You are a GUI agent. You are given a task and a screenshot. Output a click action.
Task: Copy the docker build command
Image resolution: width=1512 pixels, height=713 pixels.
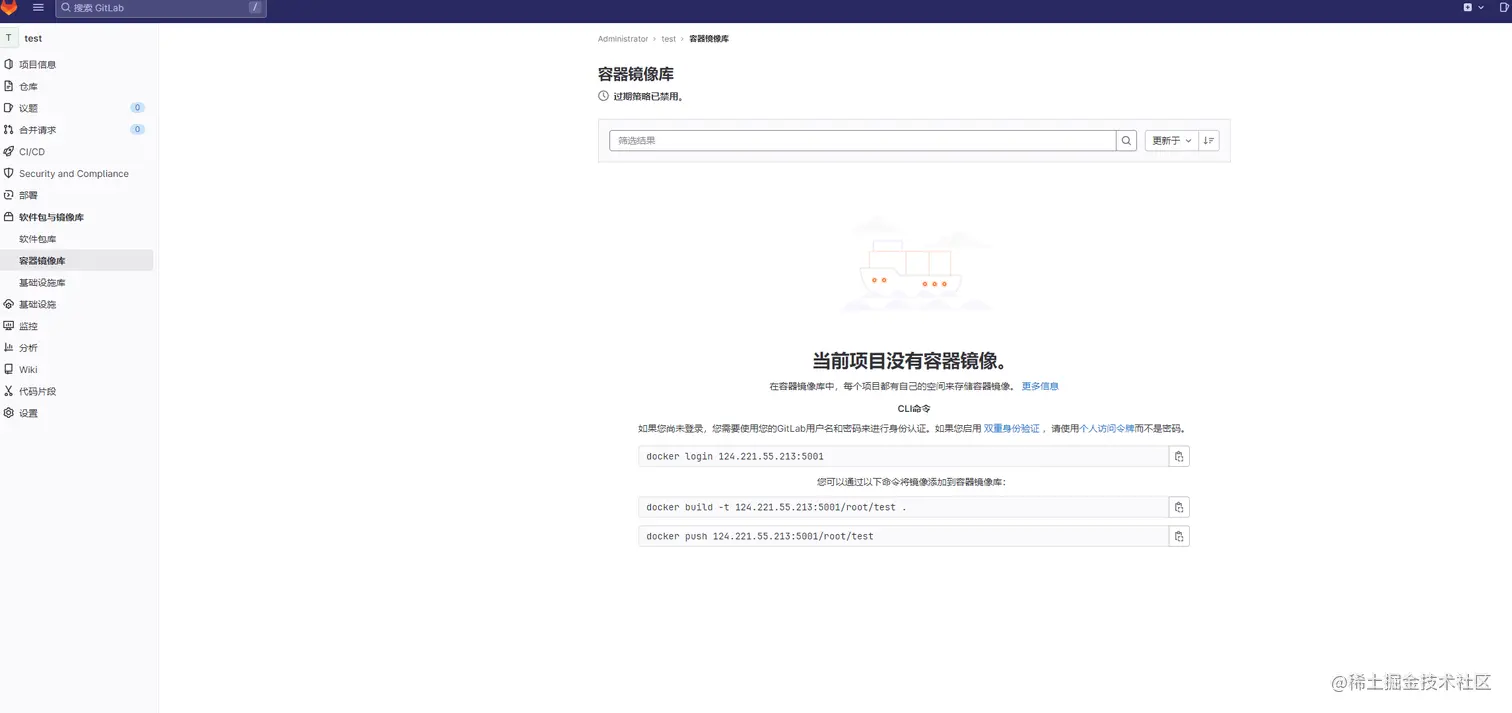[x=1179, y=507]
